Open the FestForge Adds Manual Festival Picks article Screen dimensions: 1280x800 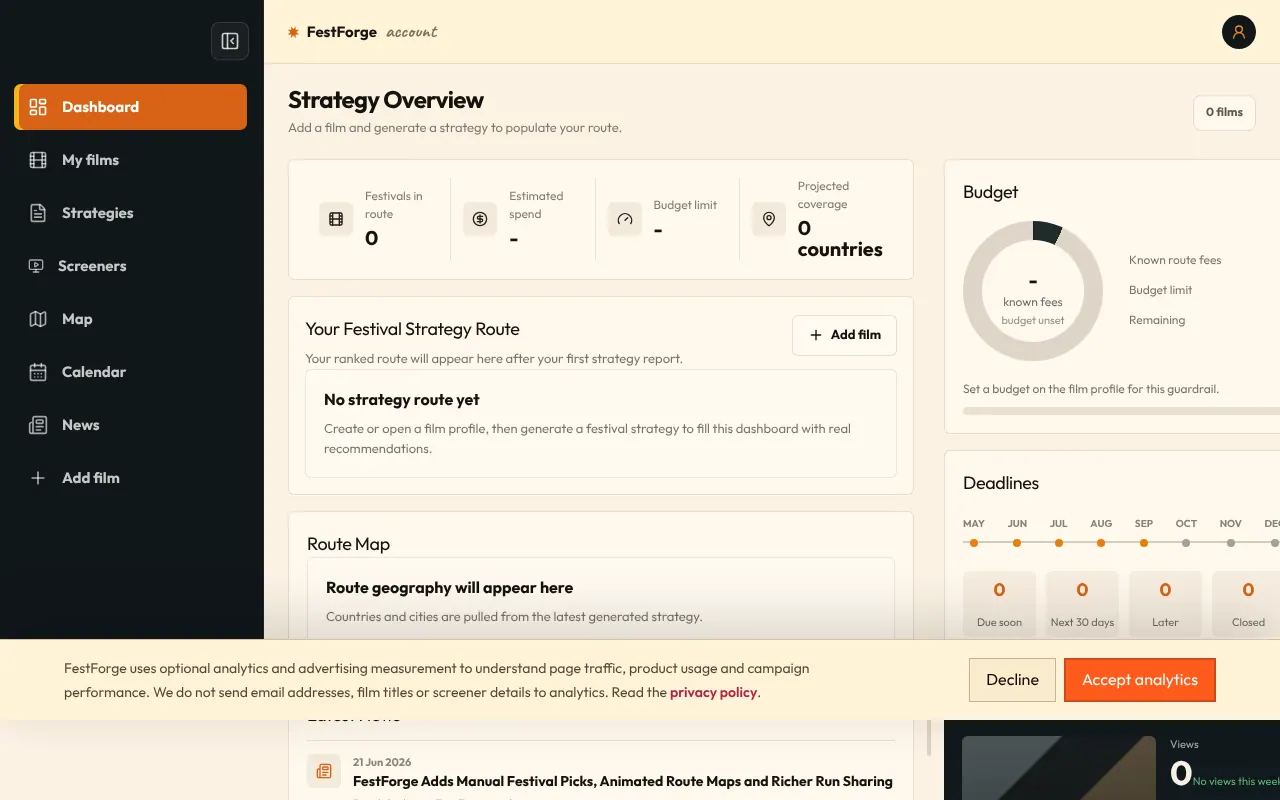[x=623, y=781]
